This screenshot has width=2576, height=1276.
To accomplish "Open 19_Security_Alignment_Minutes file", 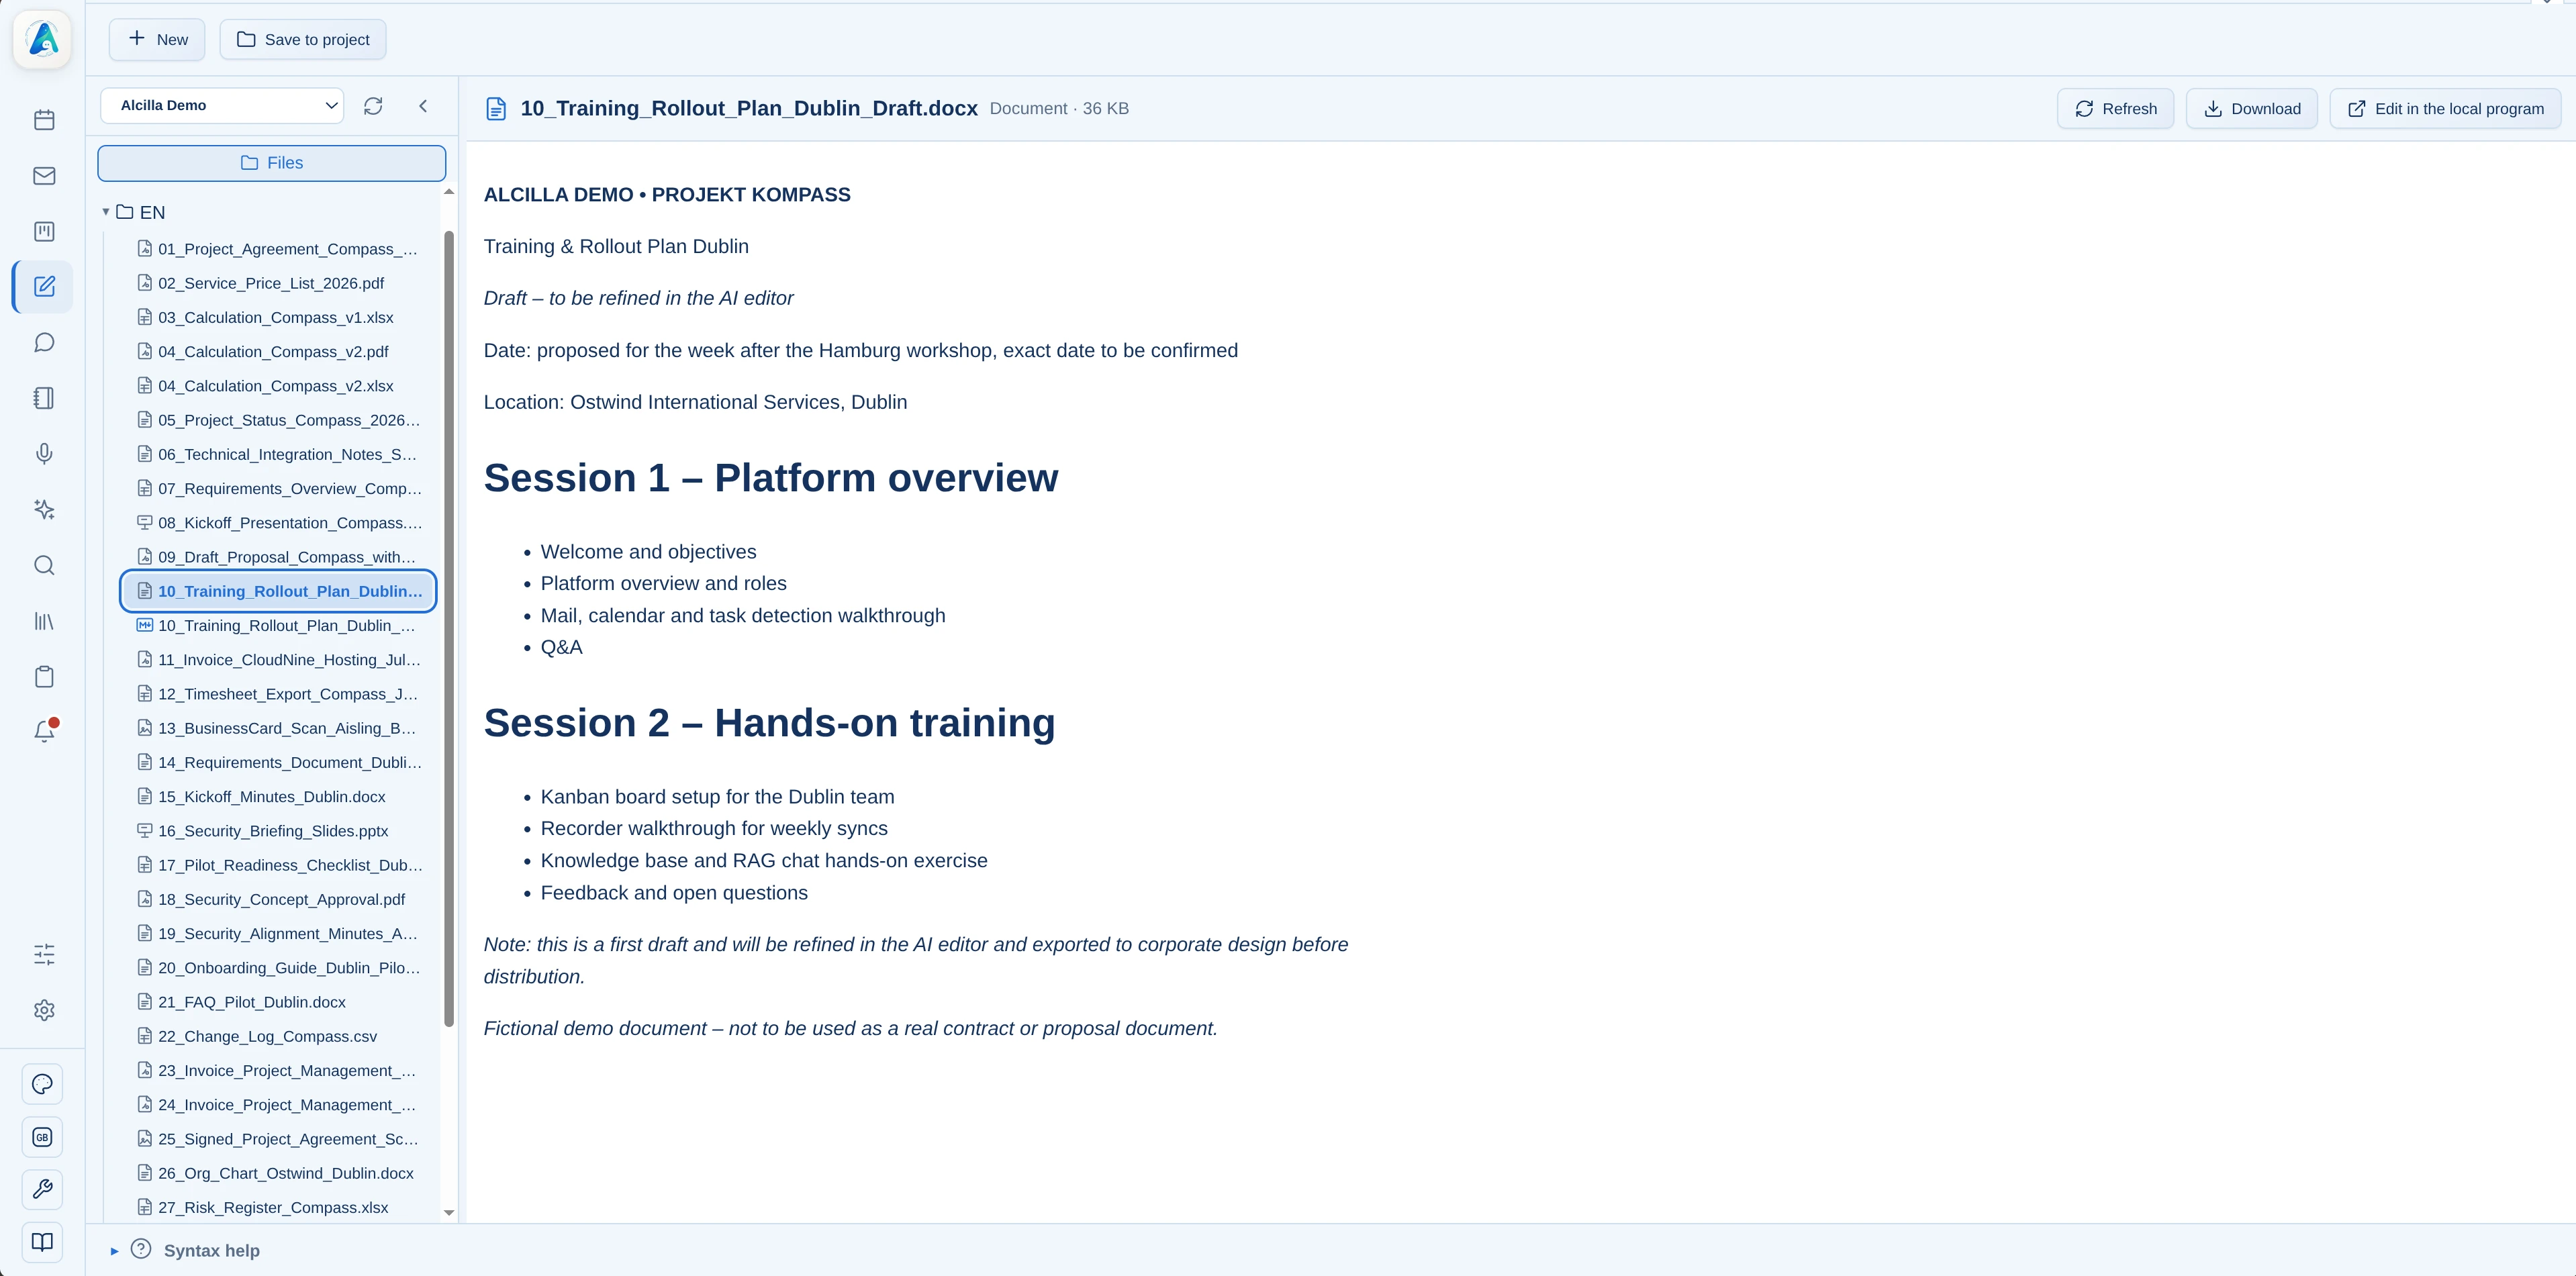I will [x=278, y=934].
